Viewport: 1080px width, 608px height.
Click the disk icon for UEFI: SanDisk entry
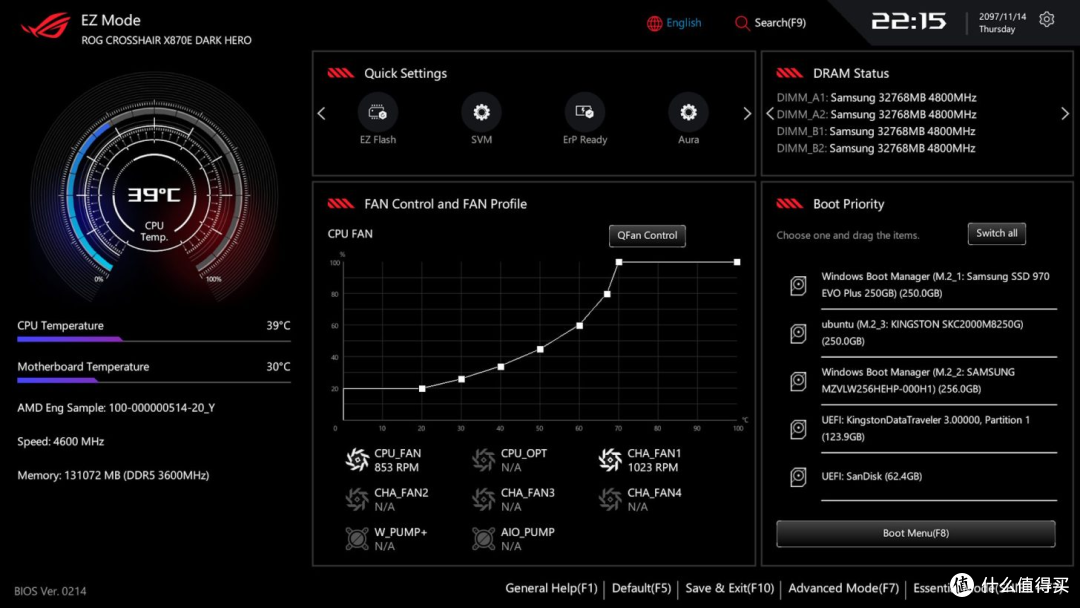798,476
